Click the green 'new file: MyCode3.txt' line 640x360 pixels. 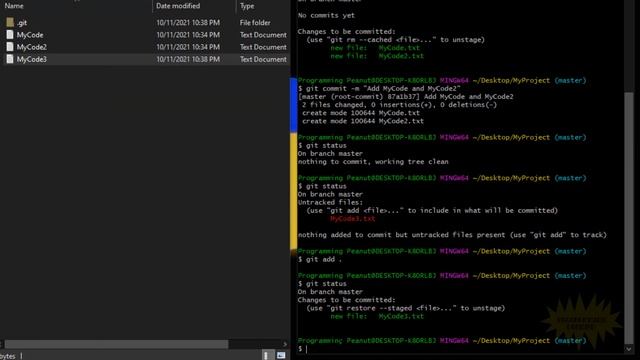pos(377,316)
